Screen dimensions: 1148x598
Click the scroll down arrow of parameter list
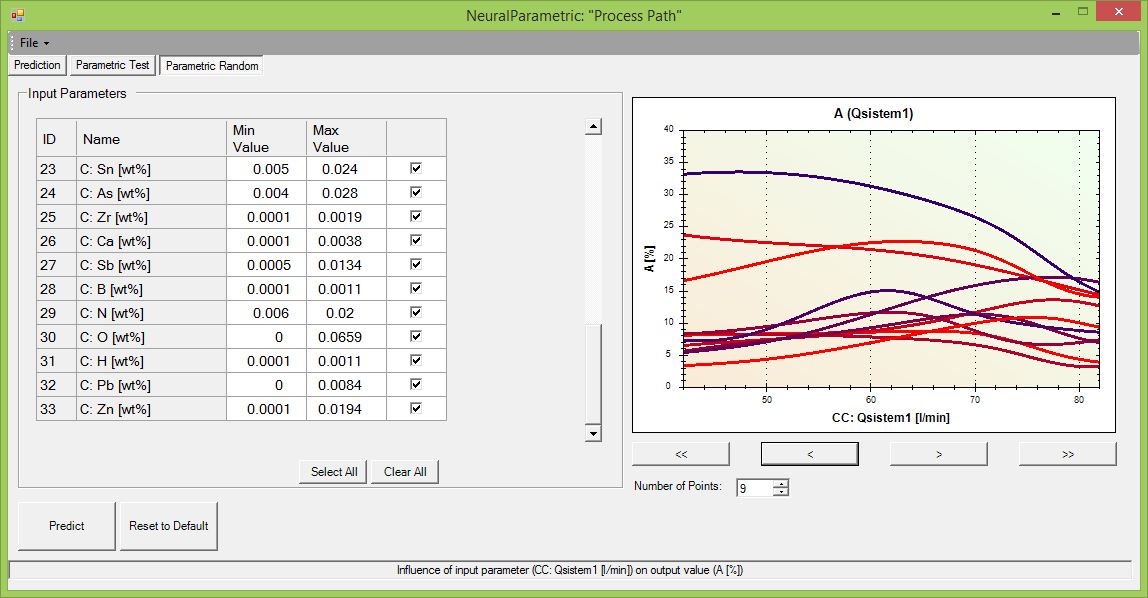click(593, 433)
